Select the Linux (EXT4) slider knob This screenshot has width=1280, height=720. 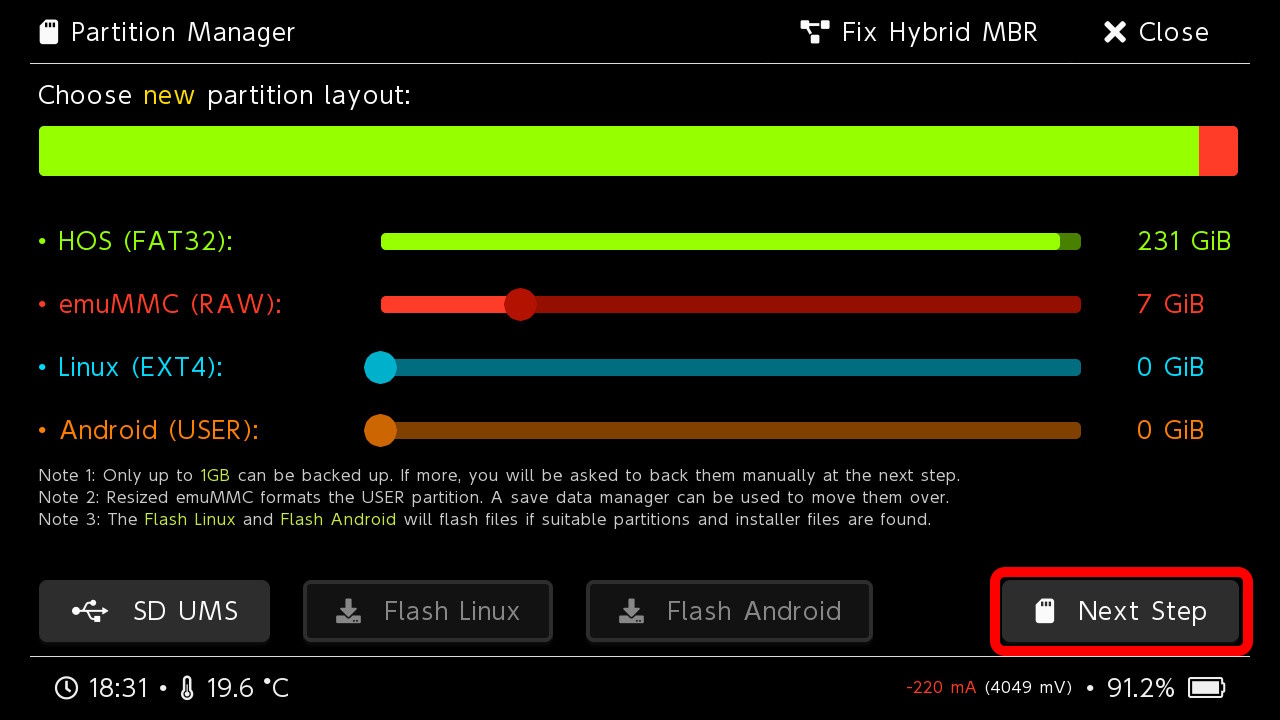[x=380, y=367]
